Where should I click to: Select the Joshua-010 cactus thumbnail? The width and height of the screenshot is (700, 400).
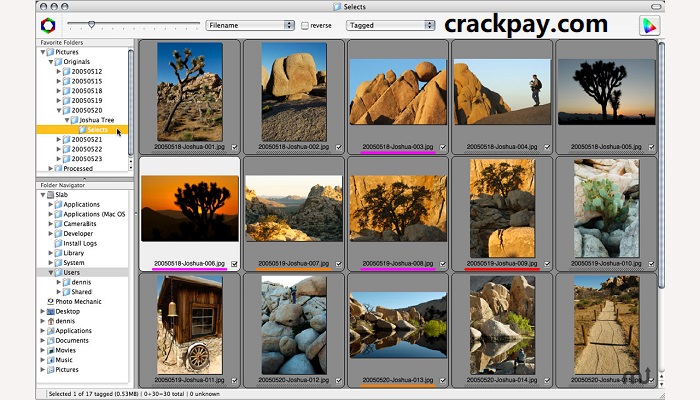[606, 208]
